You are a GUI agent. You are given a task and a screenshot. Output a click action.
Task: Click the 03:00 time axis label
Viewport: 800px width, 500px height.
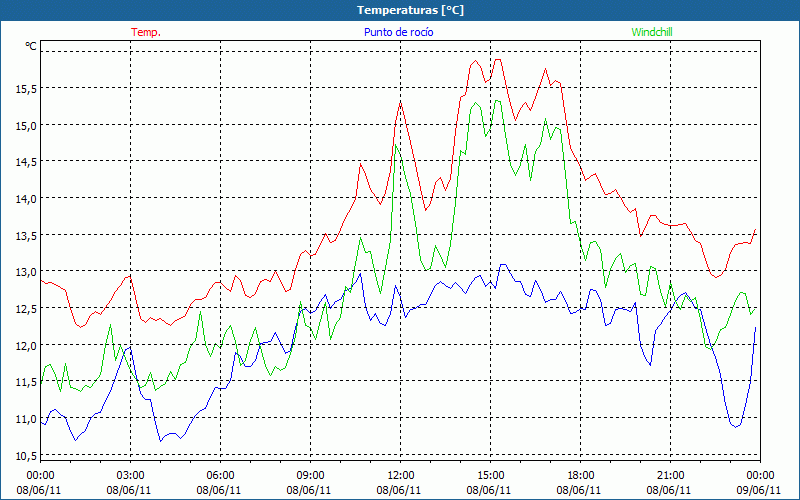click(131, 476)
